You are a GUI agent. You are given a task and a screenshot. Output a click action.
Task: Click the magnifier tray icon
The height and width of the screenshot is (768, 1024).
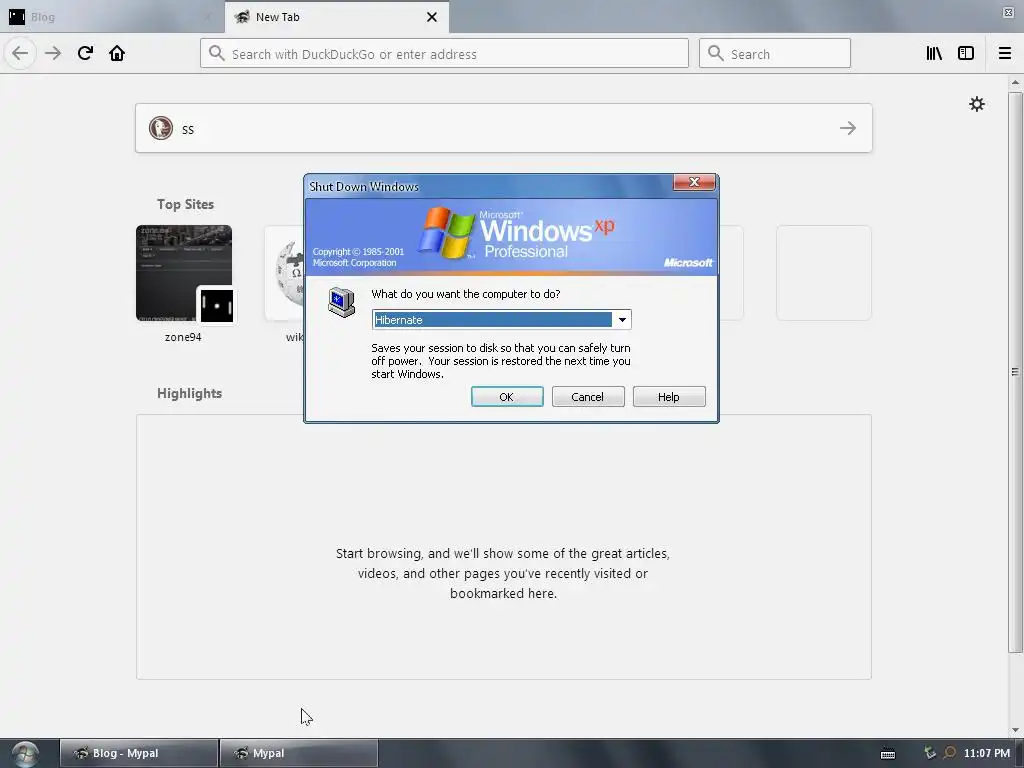click(950, 753)
